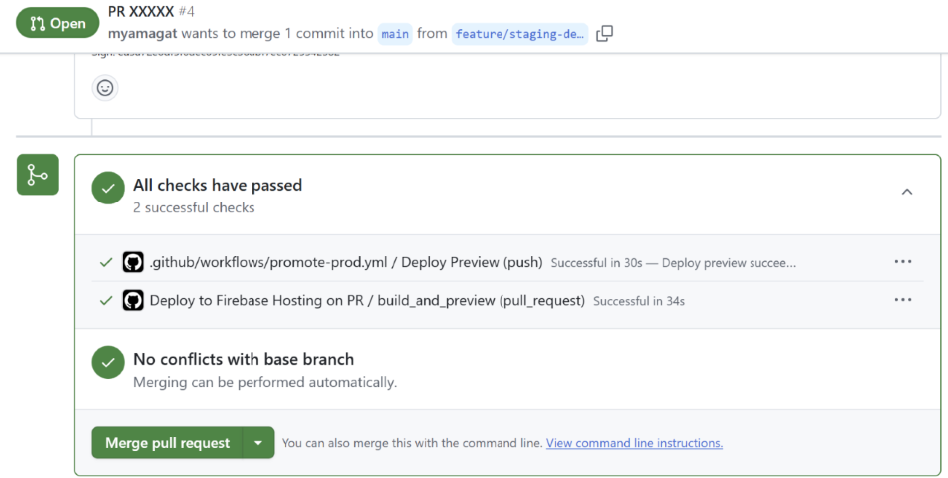
Task: Copy the head branch name icon
Action: [x=604, y=34]
